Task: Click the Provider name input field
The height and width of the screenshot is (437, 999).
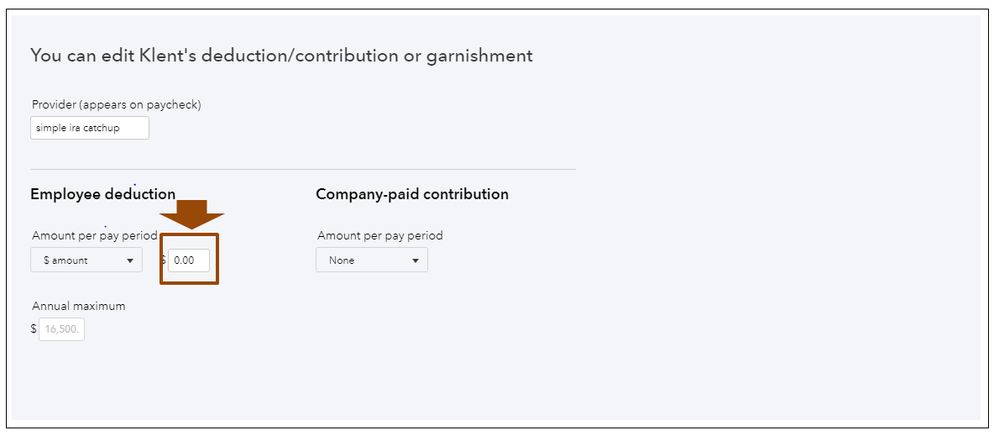Action: 90,128
